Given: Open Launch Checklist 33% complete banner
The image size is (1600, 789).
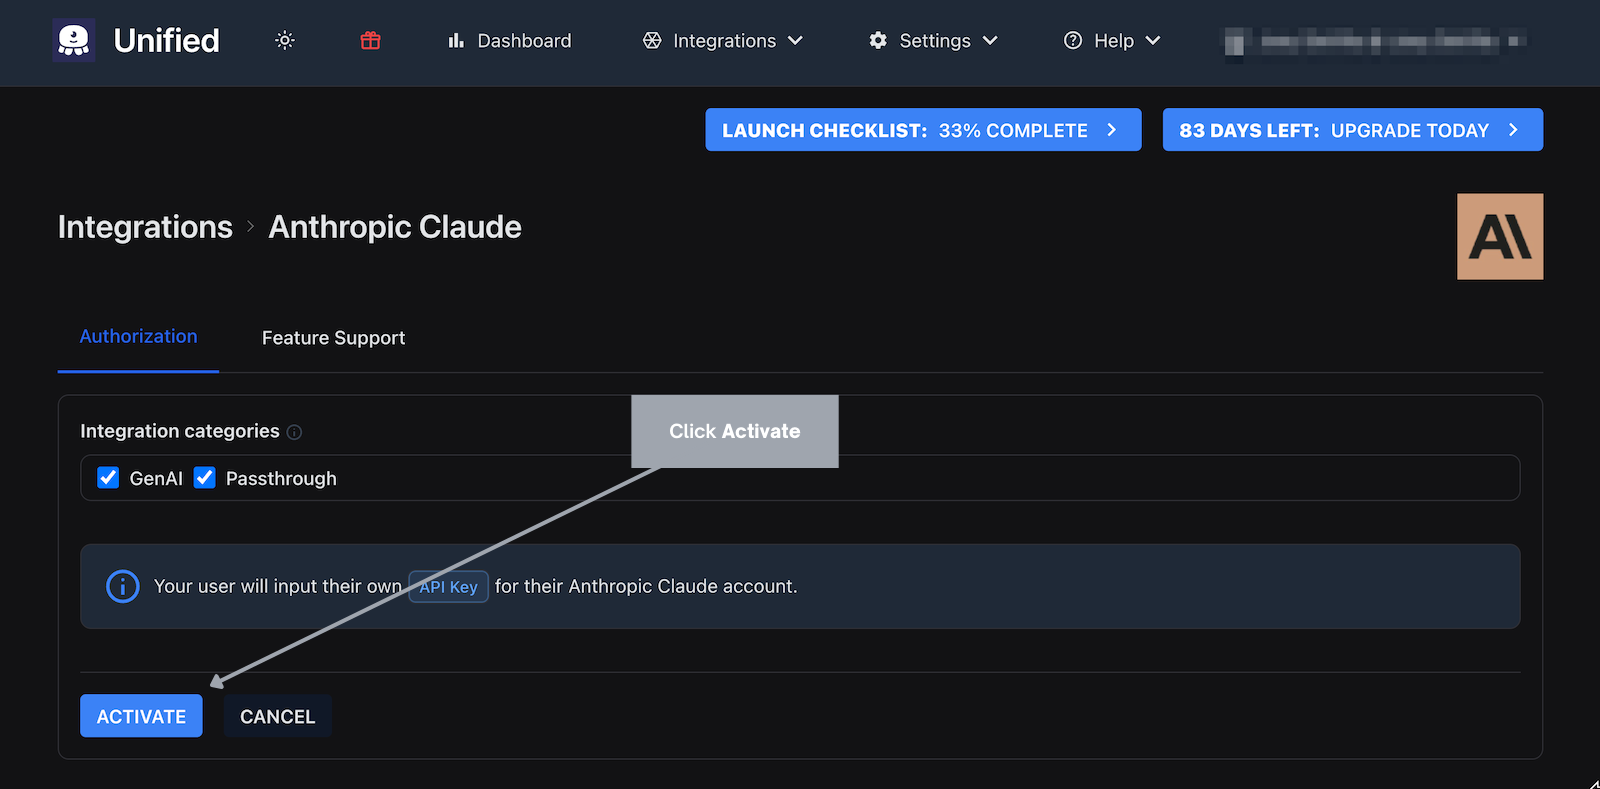Looking at the screenshot, I should (922, 130).
